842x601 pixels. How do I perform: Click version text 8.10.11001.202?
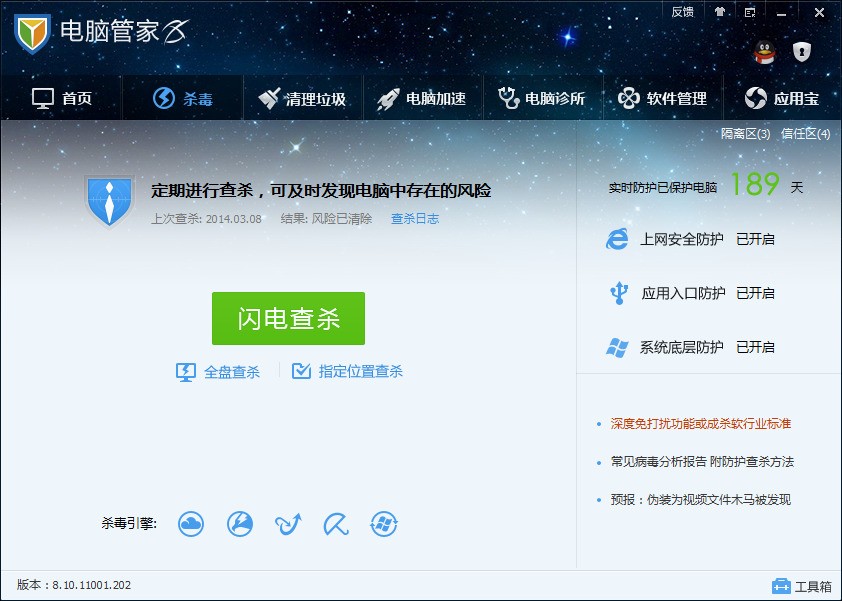coord(91,585)
